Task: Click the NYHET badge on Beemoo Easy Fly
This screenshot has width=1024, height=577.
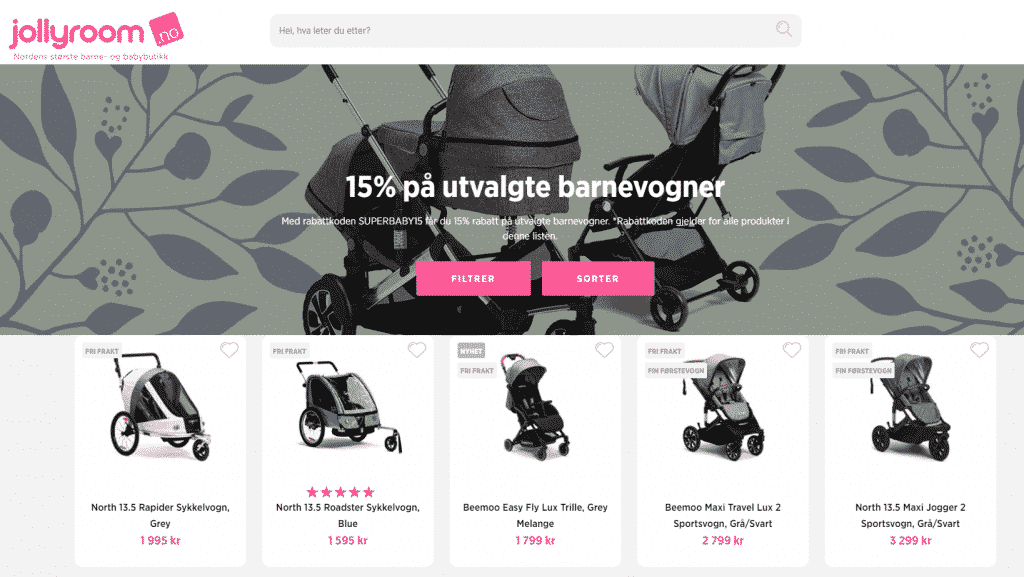Action: tap(471, 351)
